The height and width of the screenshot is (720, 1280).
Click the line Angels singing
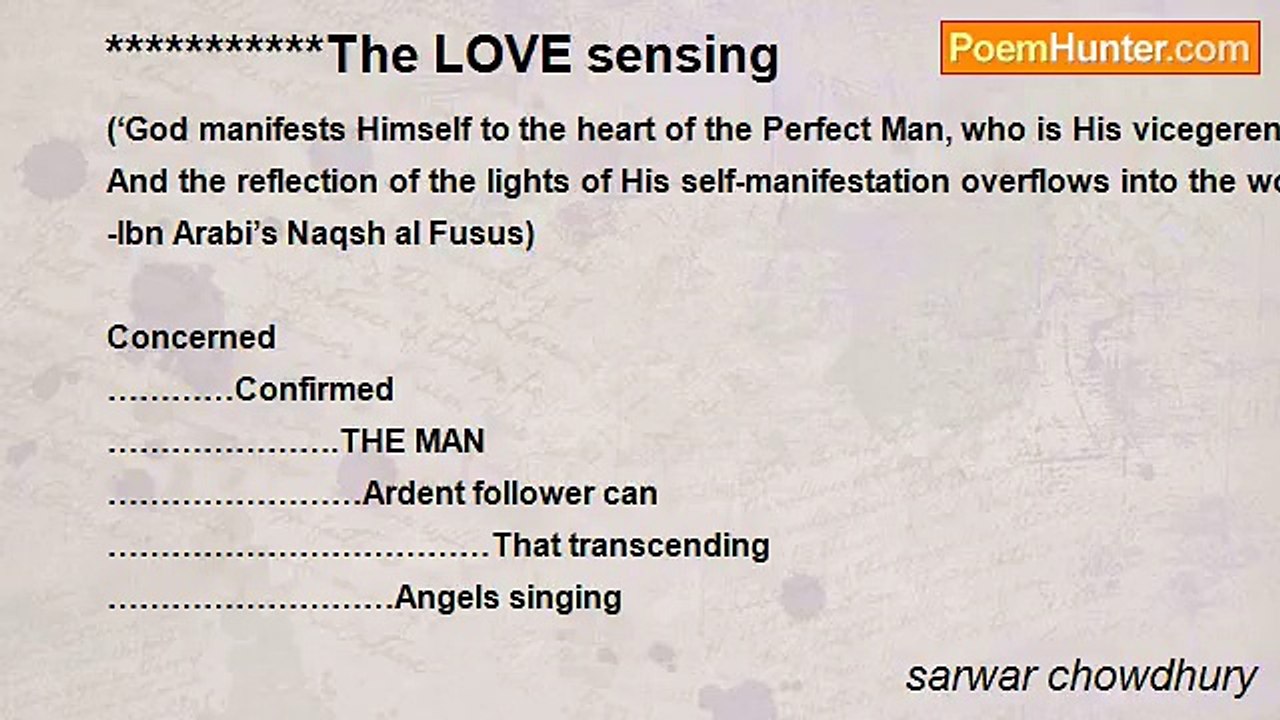pyautogui.click(x=508, y=598)
